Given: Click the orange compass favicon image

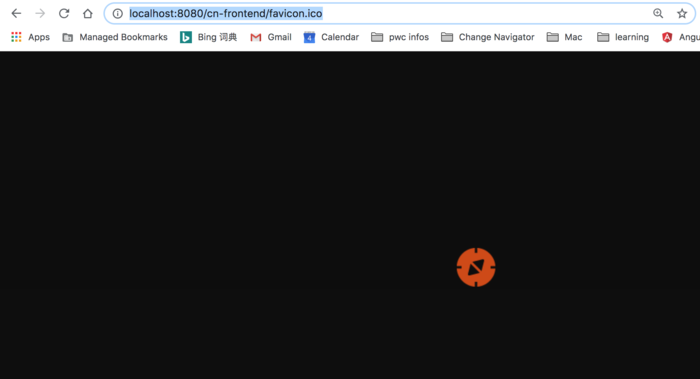Looking at the screenshot, I should (476, 267).
